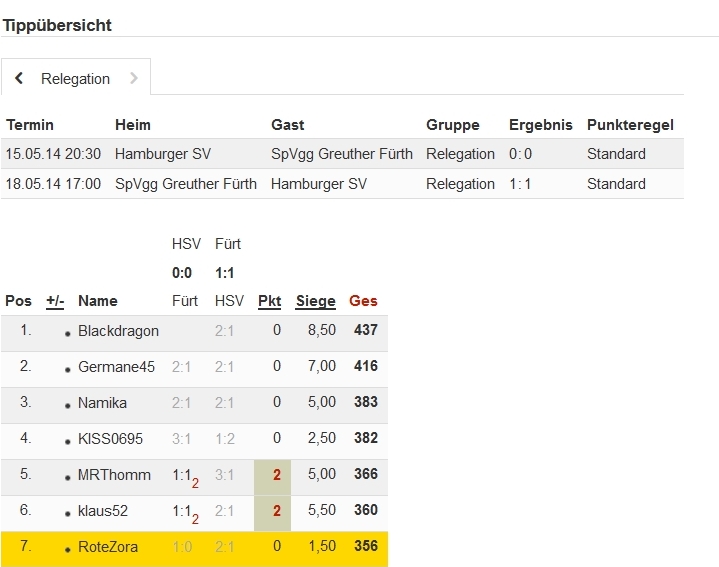Click trend dot beside klaus52

68,513
